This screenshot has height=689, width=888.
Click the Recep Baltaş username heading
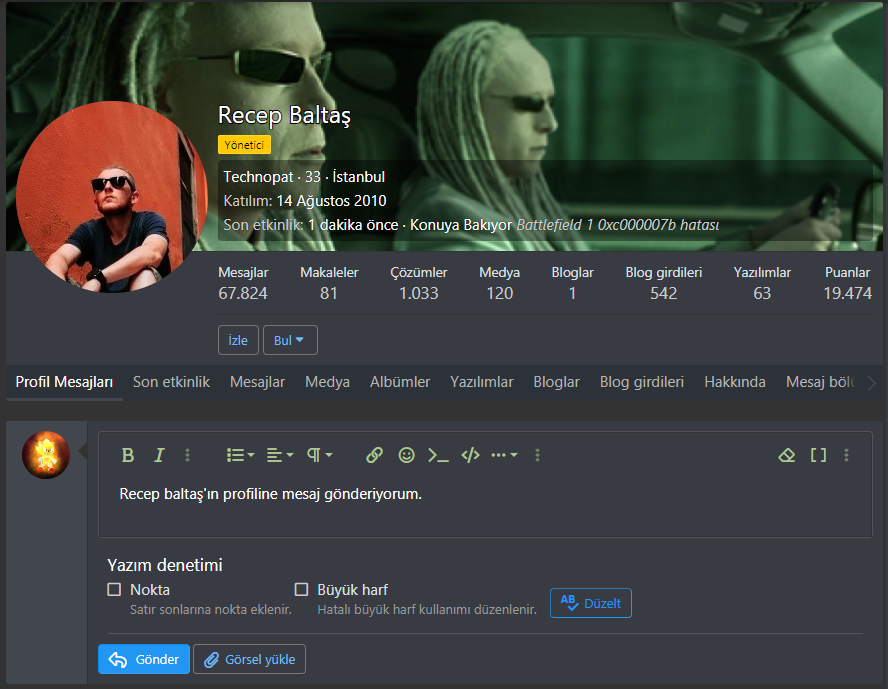click(284, 115)
